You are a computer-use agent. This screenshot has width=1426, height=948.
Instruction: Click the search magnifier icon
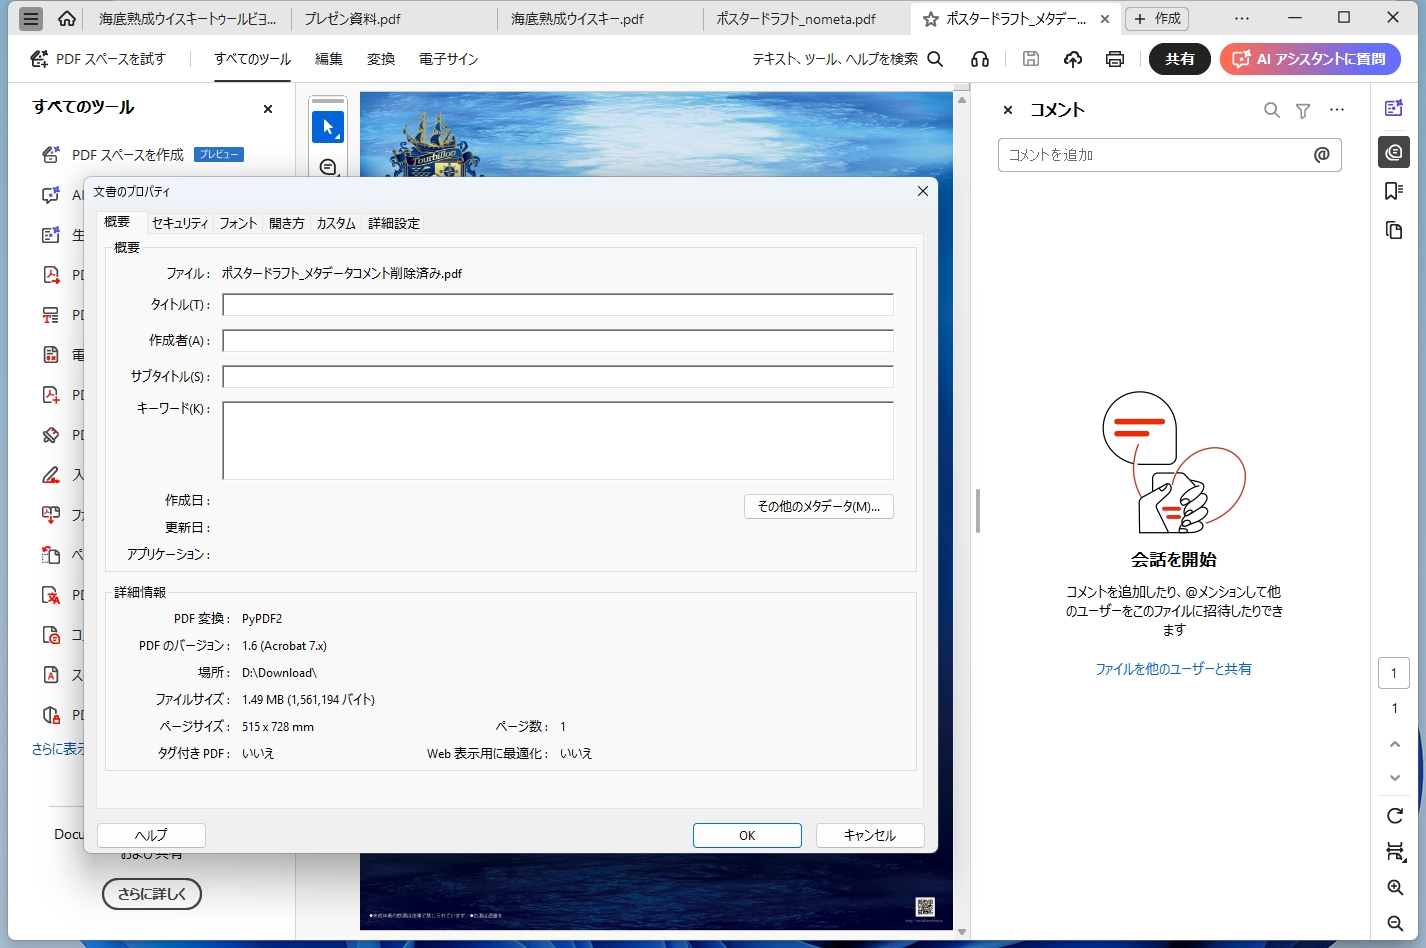point(935,60)
